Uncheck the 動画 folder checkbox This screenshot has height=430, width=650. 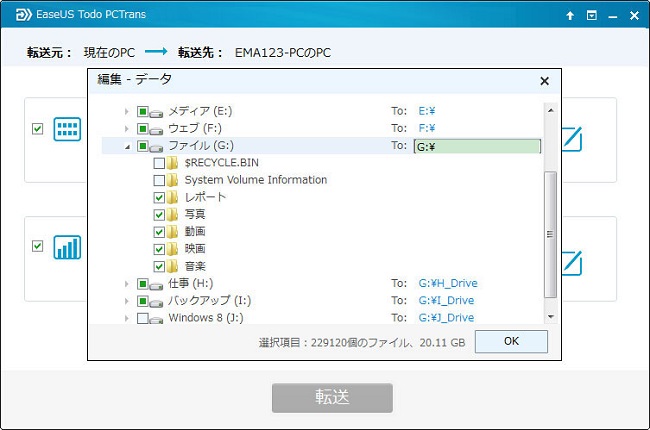tap(159, 232)
